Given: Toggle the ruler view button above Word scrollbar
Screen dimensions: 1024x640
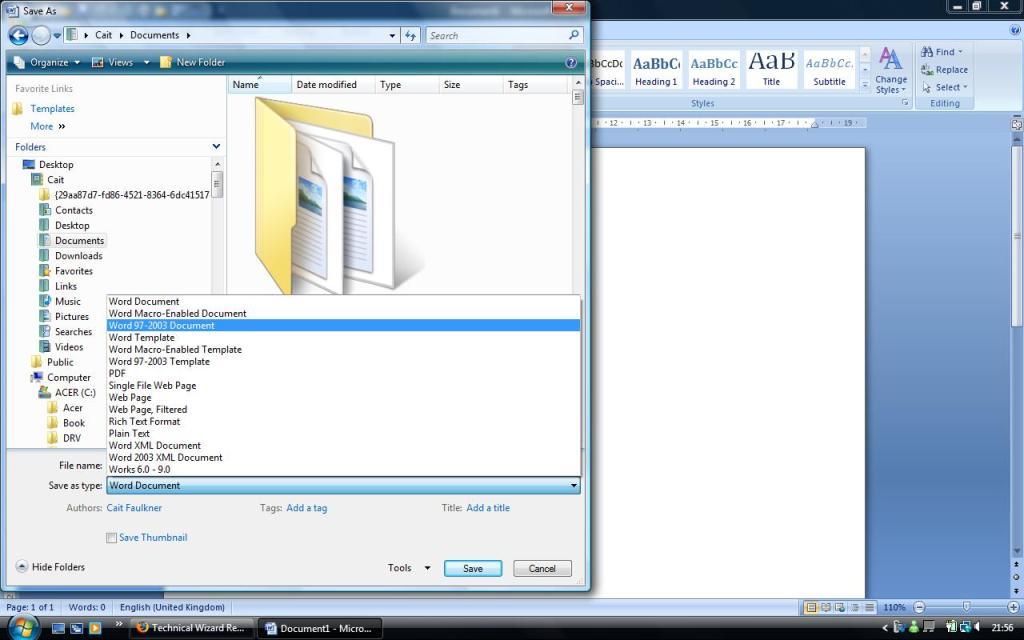Looking at the screenshot, I should point(1017,123).
